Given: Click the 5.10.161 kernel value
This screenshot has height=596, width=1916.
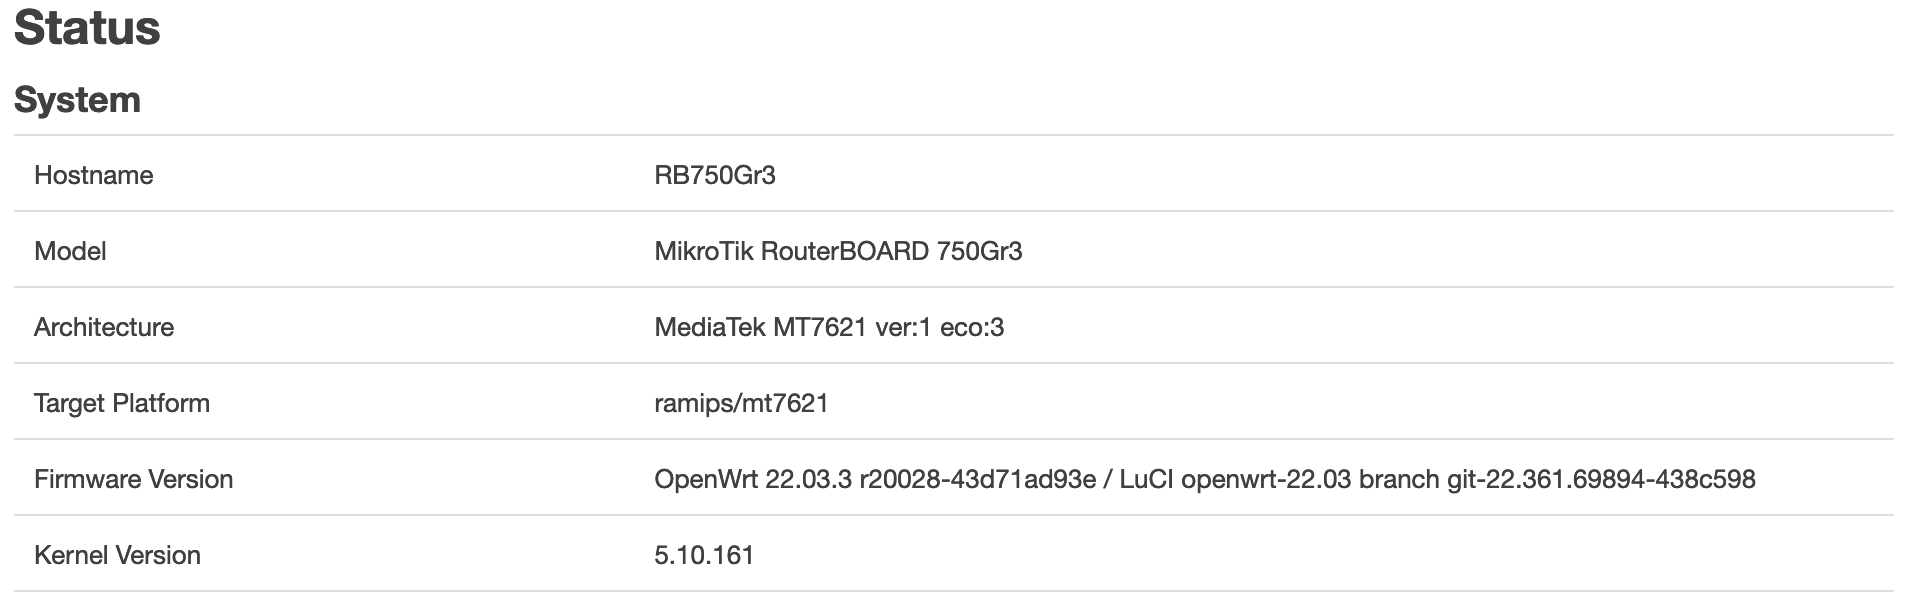Looking at the screenshot, I should point(704,555).
